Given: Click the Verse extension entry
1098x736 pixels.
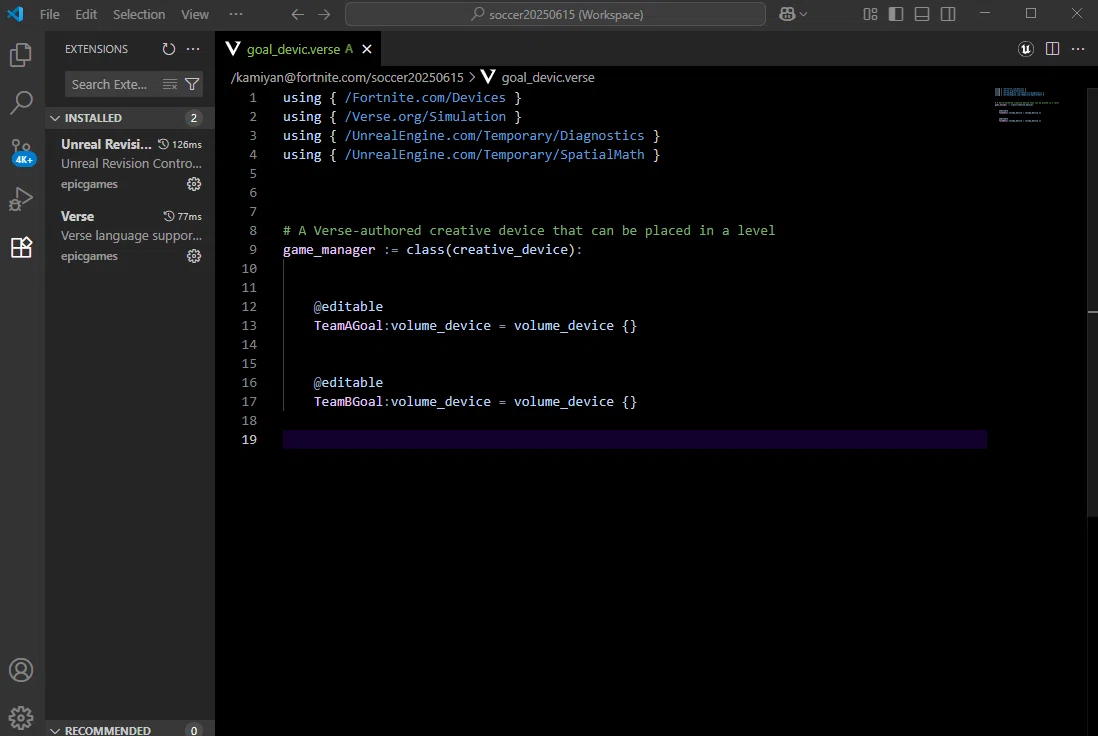Looking at the screenshot, I should (x=130, y=236).
